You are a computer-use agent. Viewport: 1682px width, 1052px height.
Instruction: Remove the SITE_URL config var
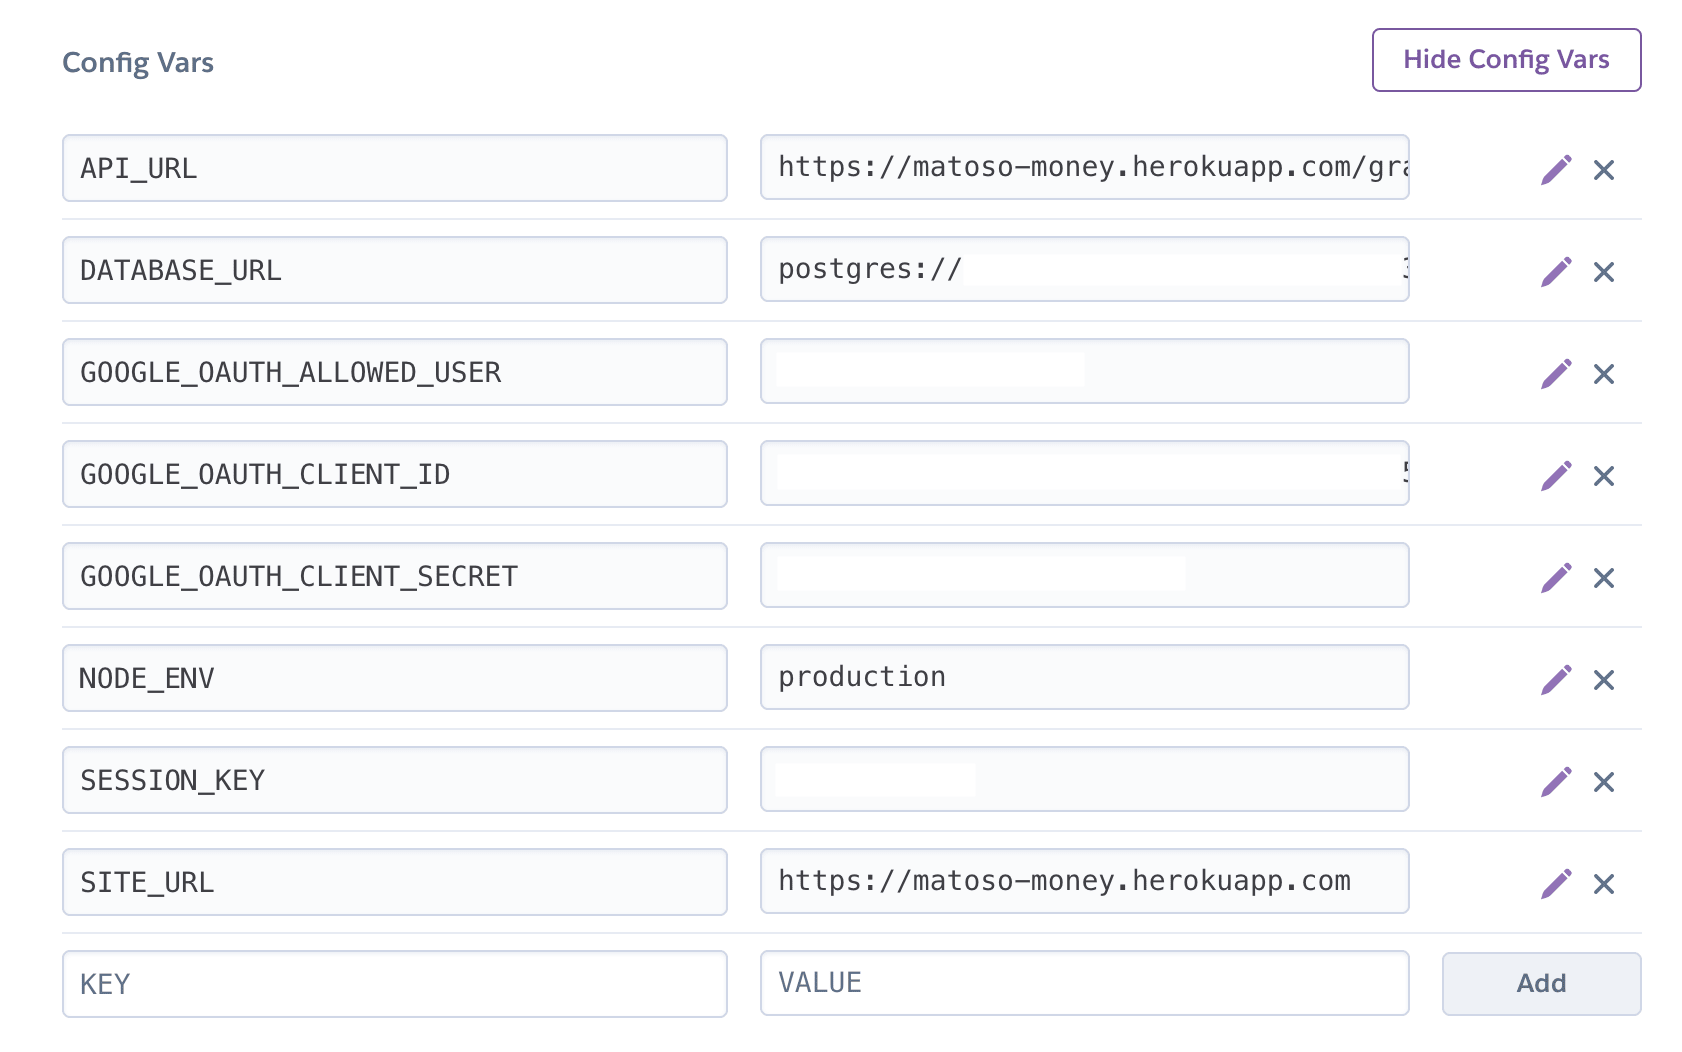pos(1604,884)
